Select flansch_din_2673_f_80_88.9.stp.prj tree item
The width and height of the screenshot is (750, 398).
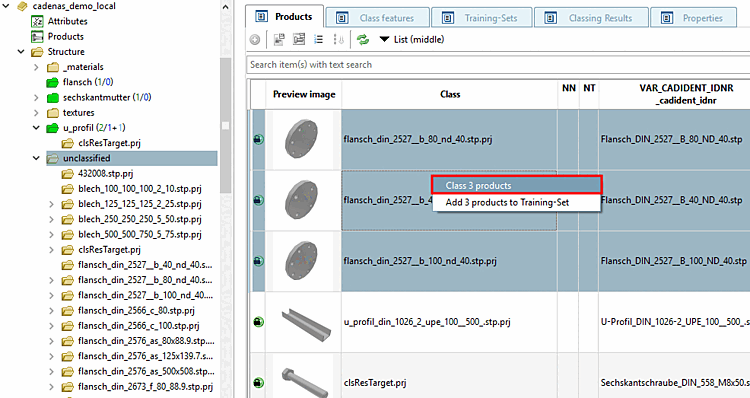(x=145, y=387)
